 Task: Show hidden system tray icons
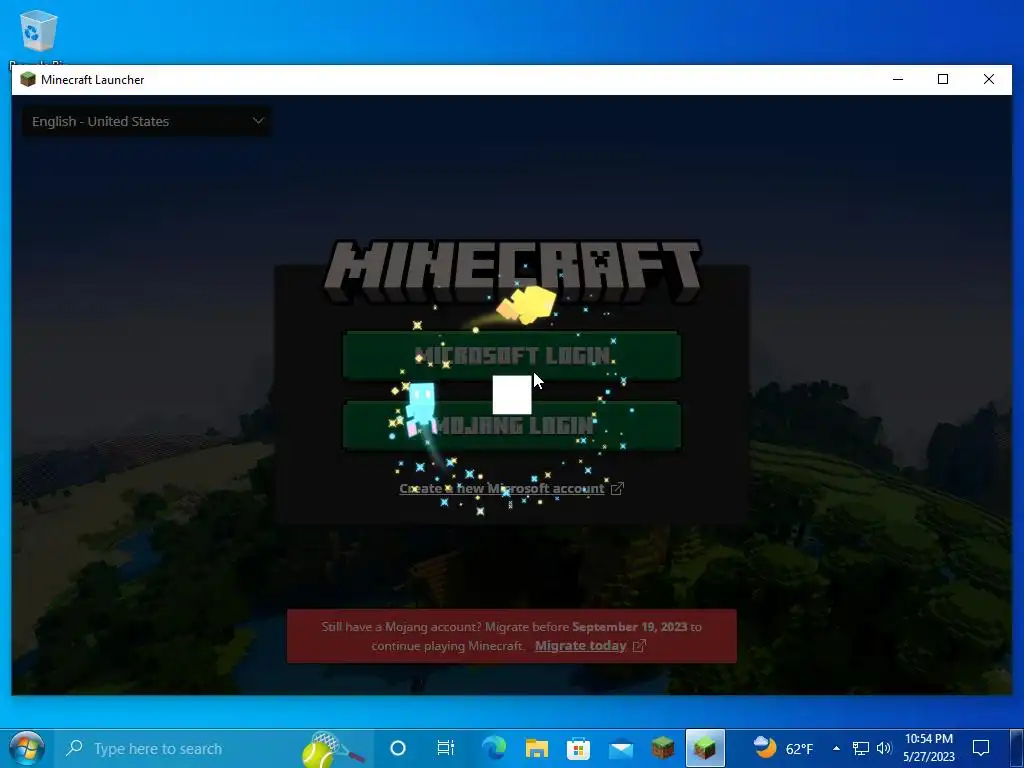[x=837, y=748]
